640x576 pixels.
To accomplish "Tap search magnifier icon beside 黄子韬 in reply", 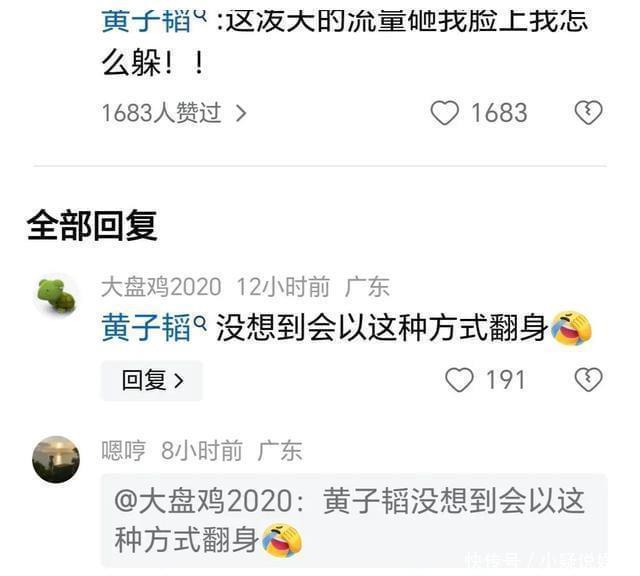I will [200, 322].
